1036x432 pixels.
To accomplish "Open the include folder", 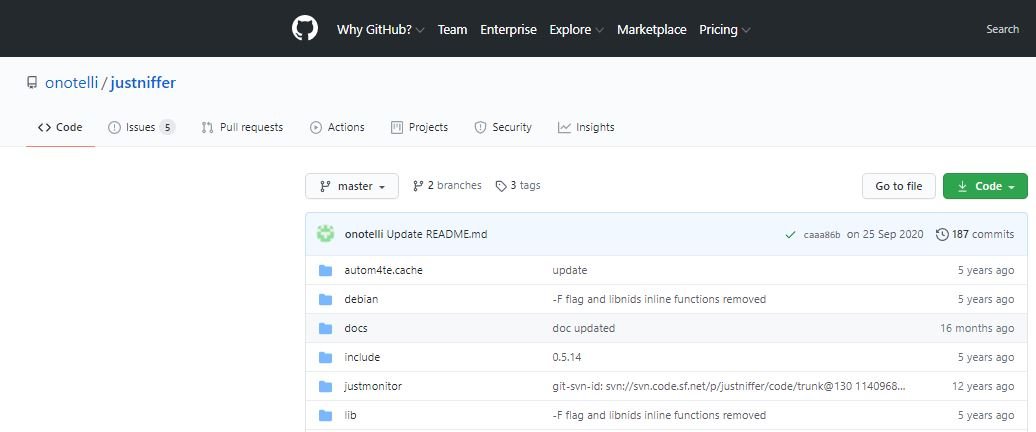I will [x=362, y=357].
